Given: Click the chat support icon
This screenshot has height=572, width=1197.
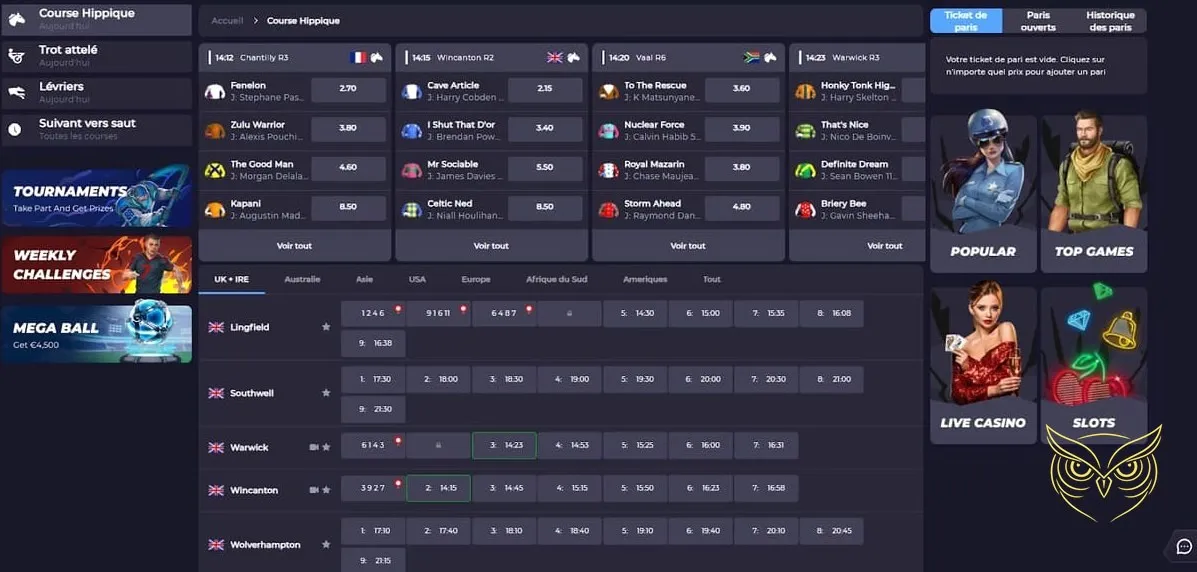Looking at the screenshot, I should (1184, 546).
